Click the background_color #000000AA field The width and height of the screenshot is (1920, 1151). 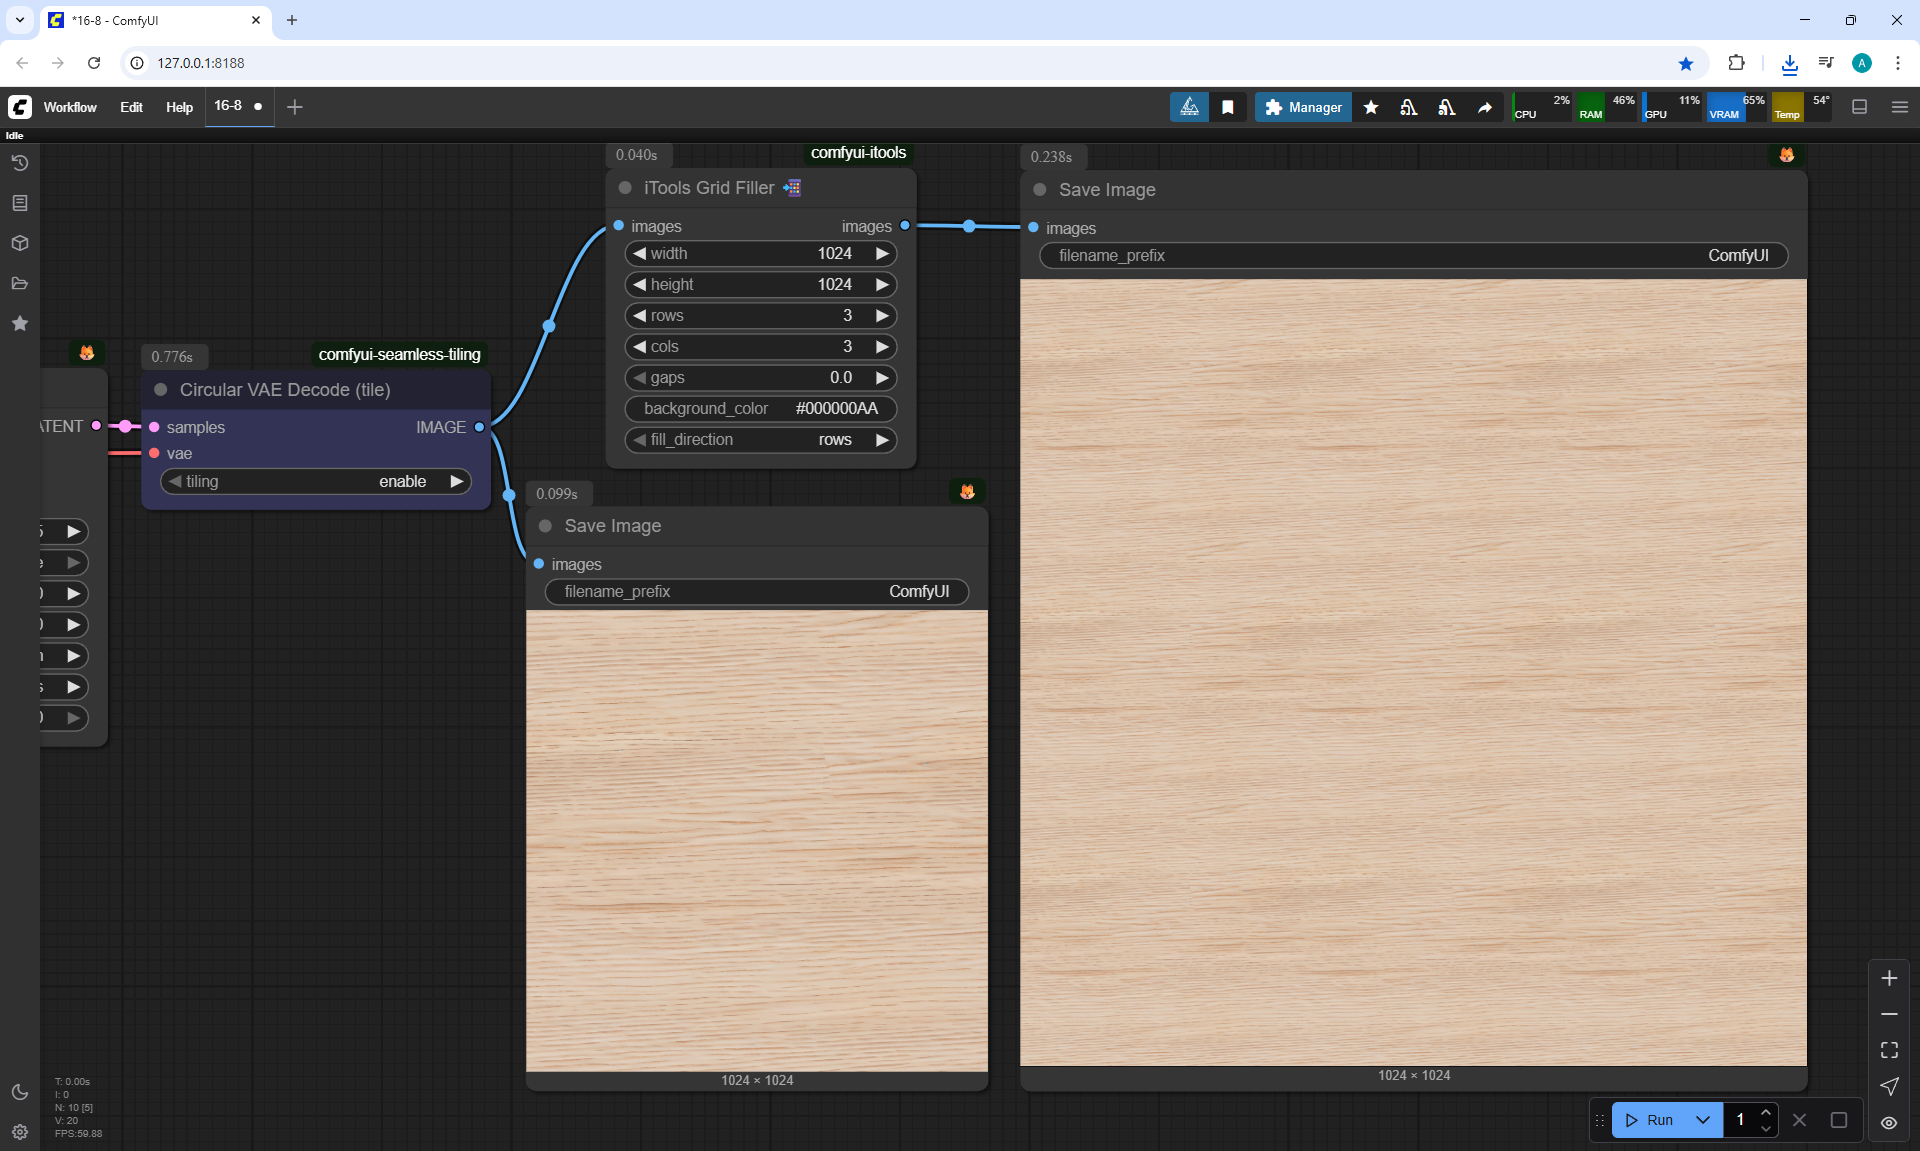[x=760, y=409]
